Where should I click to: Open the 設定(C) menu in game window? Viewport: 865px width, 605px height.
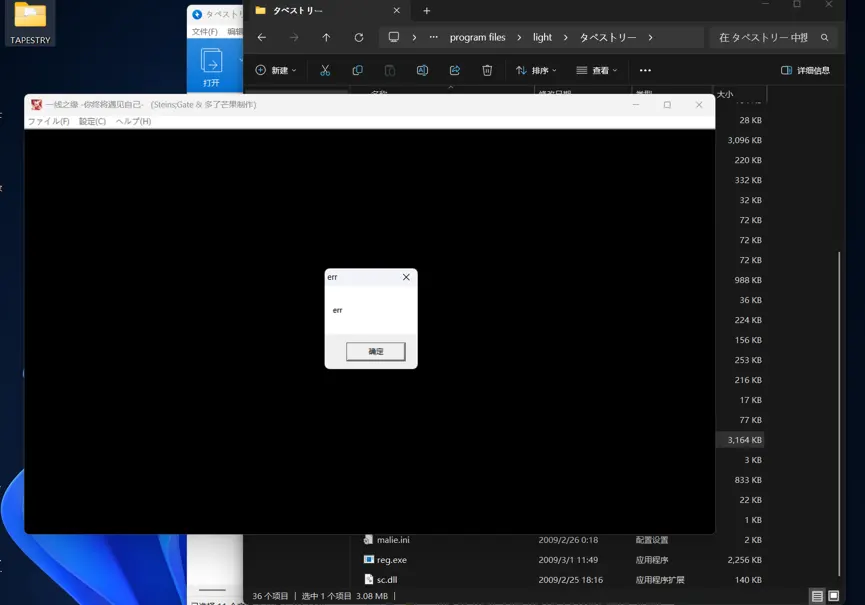(x=92, y=121)
